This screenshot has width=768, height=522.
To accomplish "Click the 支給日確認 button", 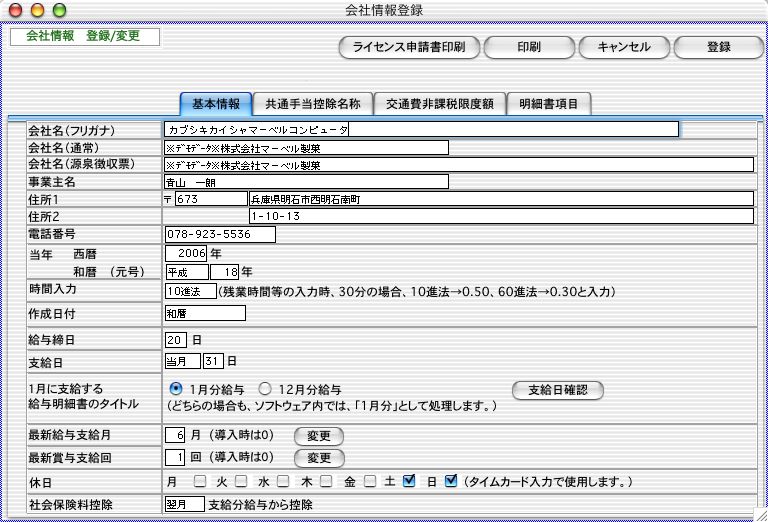I will pos(557,389).
